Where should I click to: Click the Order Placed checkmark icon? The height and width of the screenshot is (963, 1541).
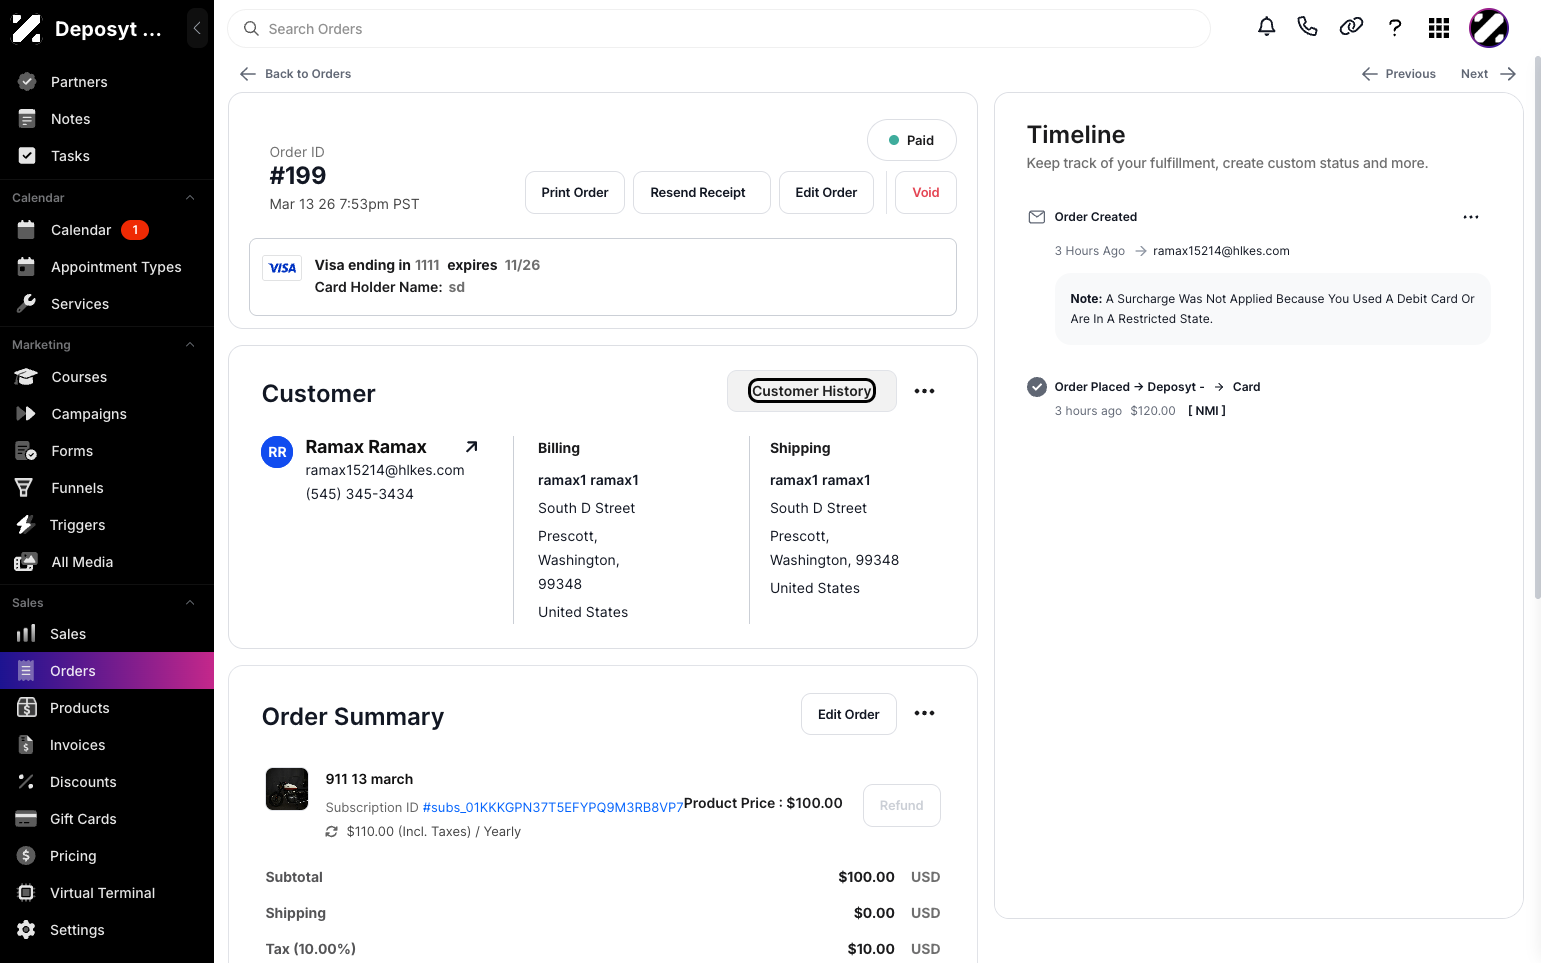pyautogui.click(x=1037, y=387)
